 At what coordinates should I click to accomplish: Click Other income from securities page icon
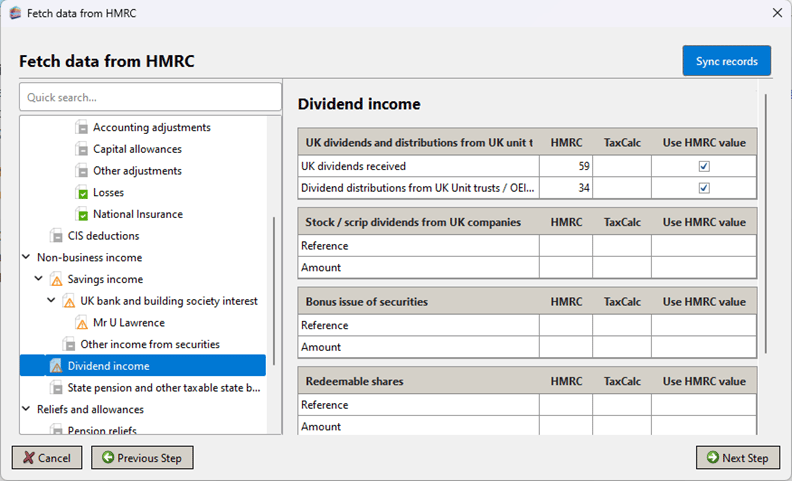(69, 345)
